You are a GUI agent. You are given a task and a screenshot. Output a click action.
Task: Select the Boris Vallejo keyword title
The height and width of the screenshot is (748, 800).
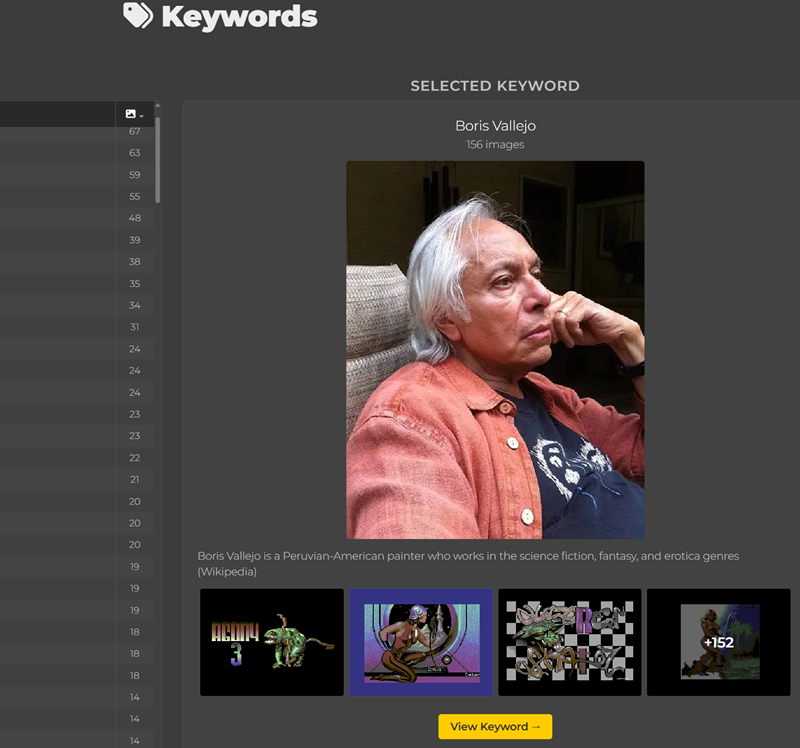pyautogui.click(x=495, y=126)
